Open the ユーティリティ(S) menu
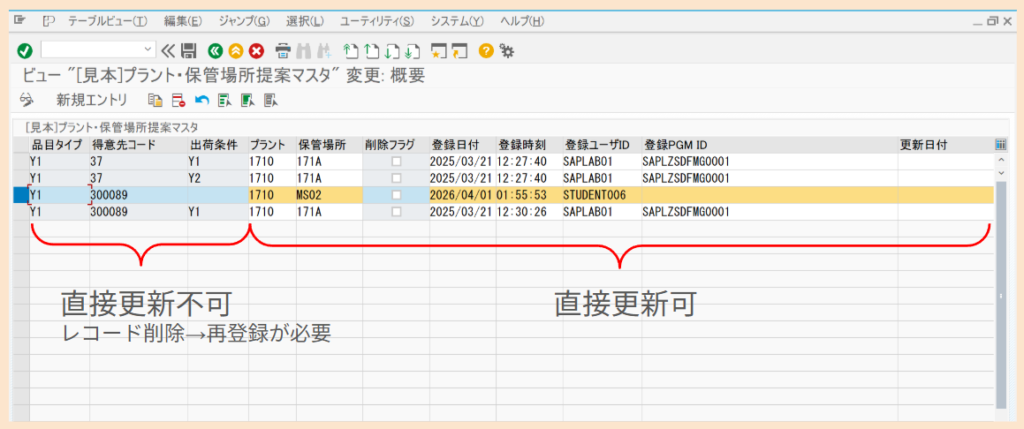This screenshot has width=1024, height=429. [x=377, y=21]
